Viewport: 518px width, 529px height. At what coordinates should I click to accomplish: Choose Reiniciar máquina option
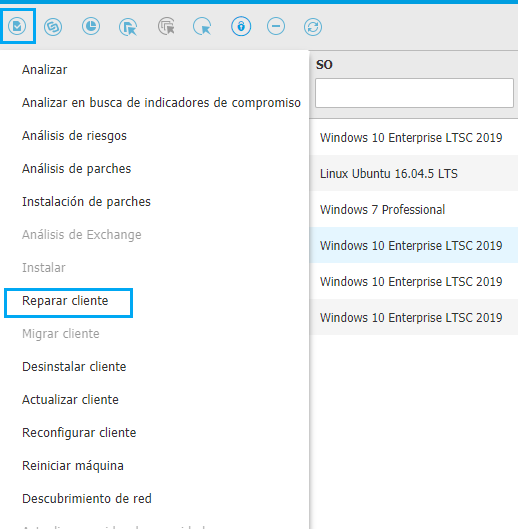click(x=73, y=466)
